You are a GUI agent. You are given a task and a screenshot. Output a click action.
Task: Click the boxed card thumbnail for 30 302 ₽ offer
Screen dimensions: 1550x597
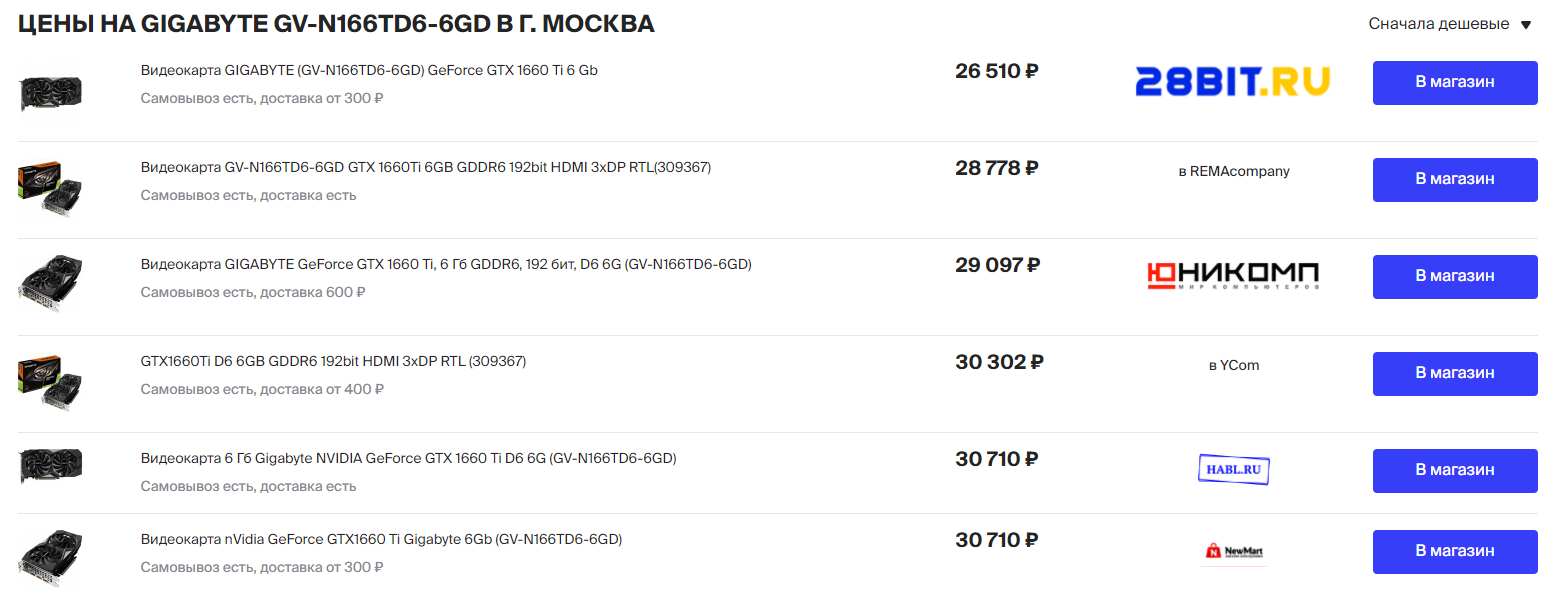point(50,381)
